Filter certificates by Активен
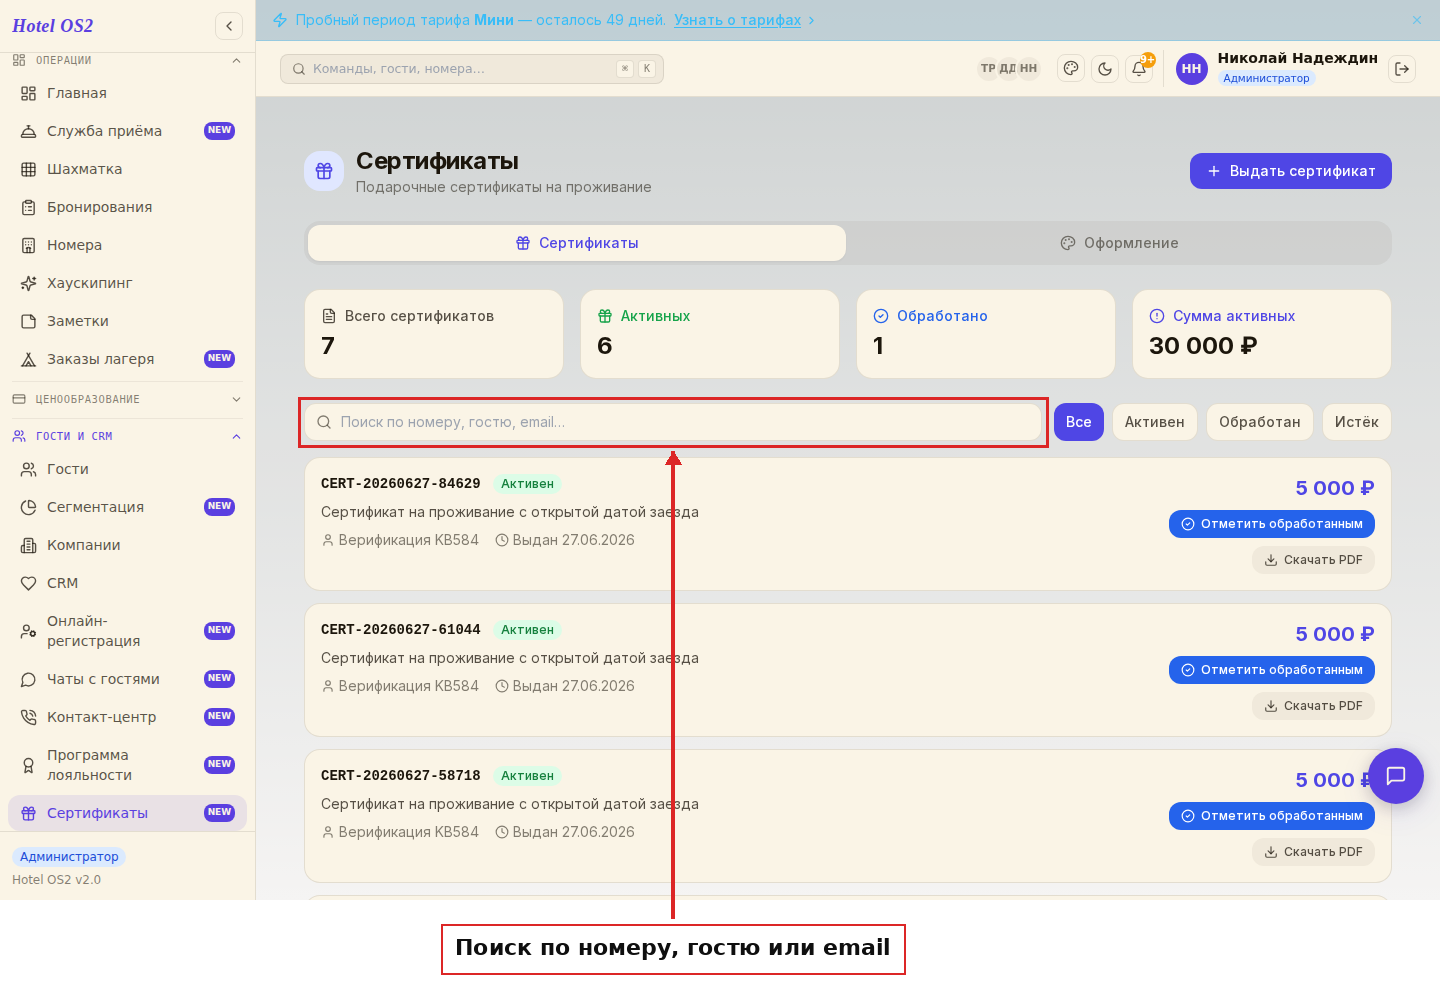 [x=1154, y=422]
